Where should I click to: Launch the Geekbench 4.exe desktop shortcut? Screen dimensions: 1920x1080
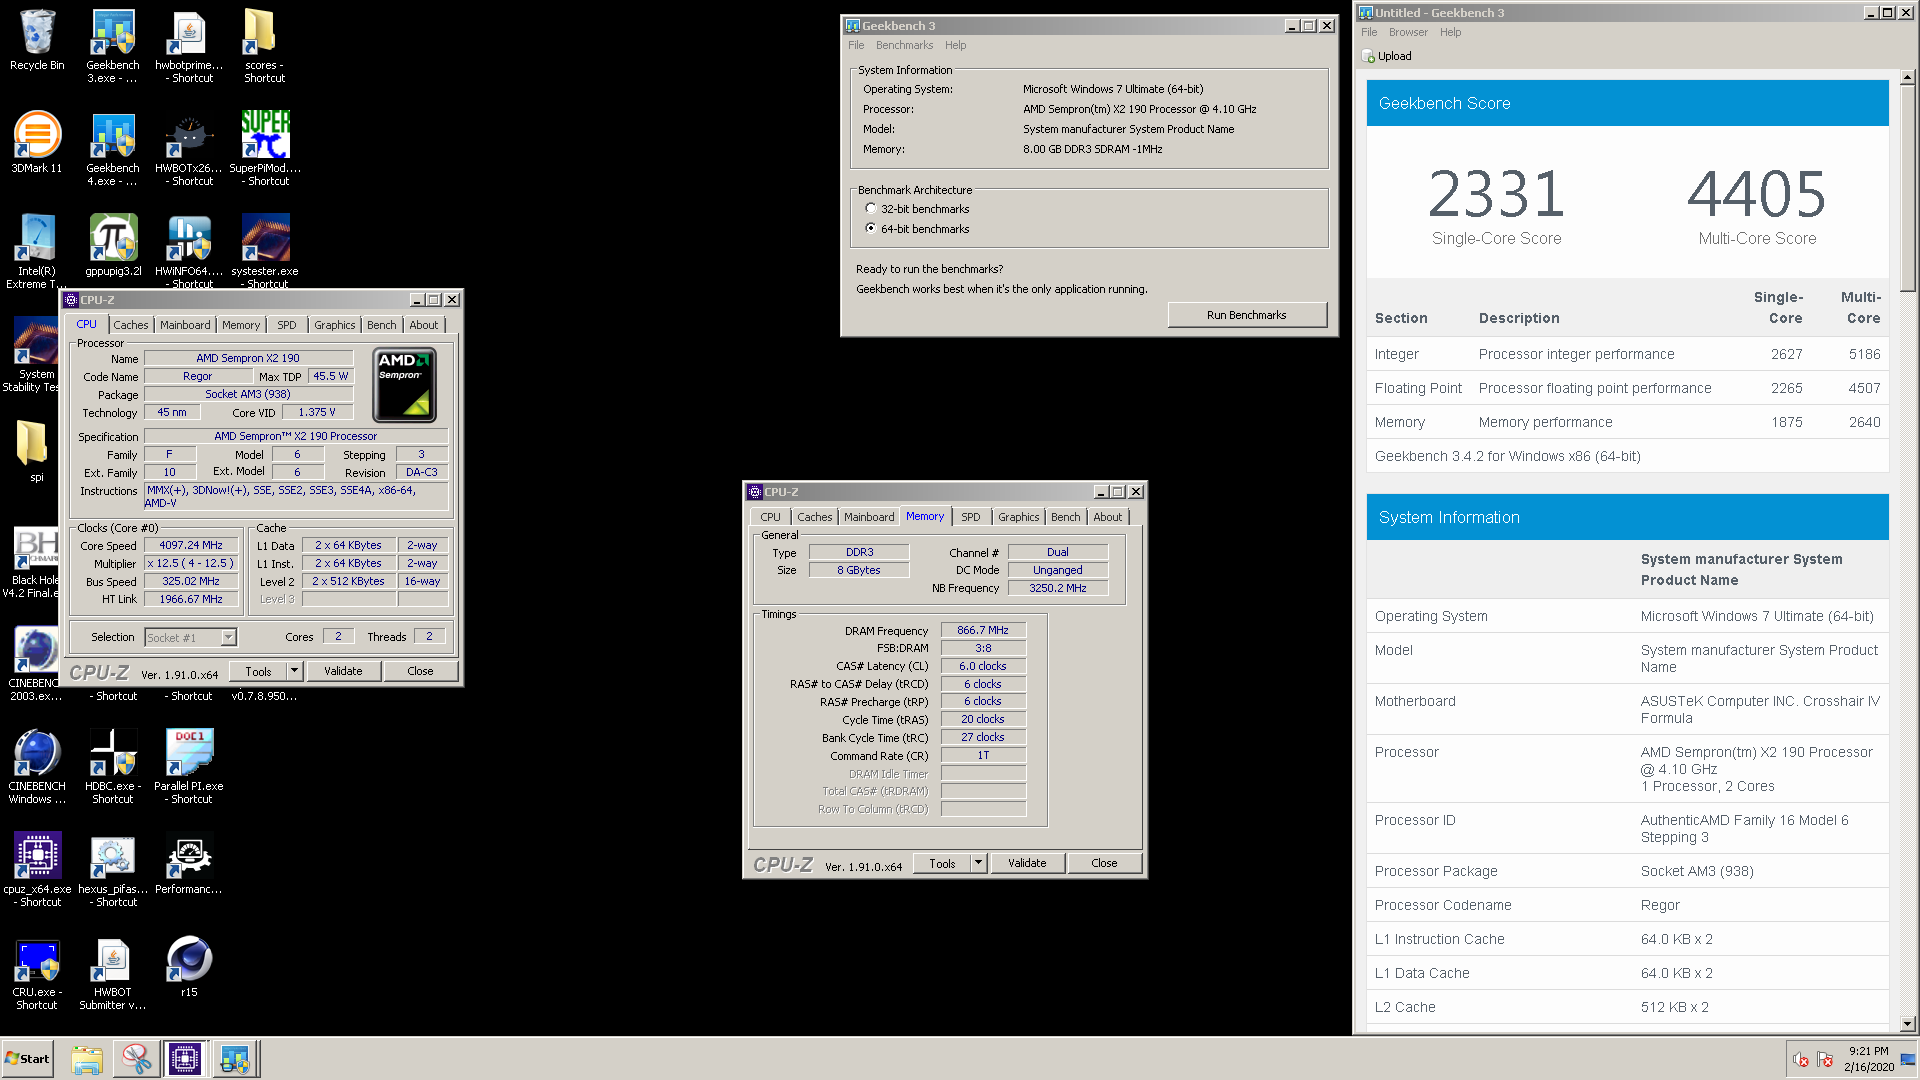point(112,148)
